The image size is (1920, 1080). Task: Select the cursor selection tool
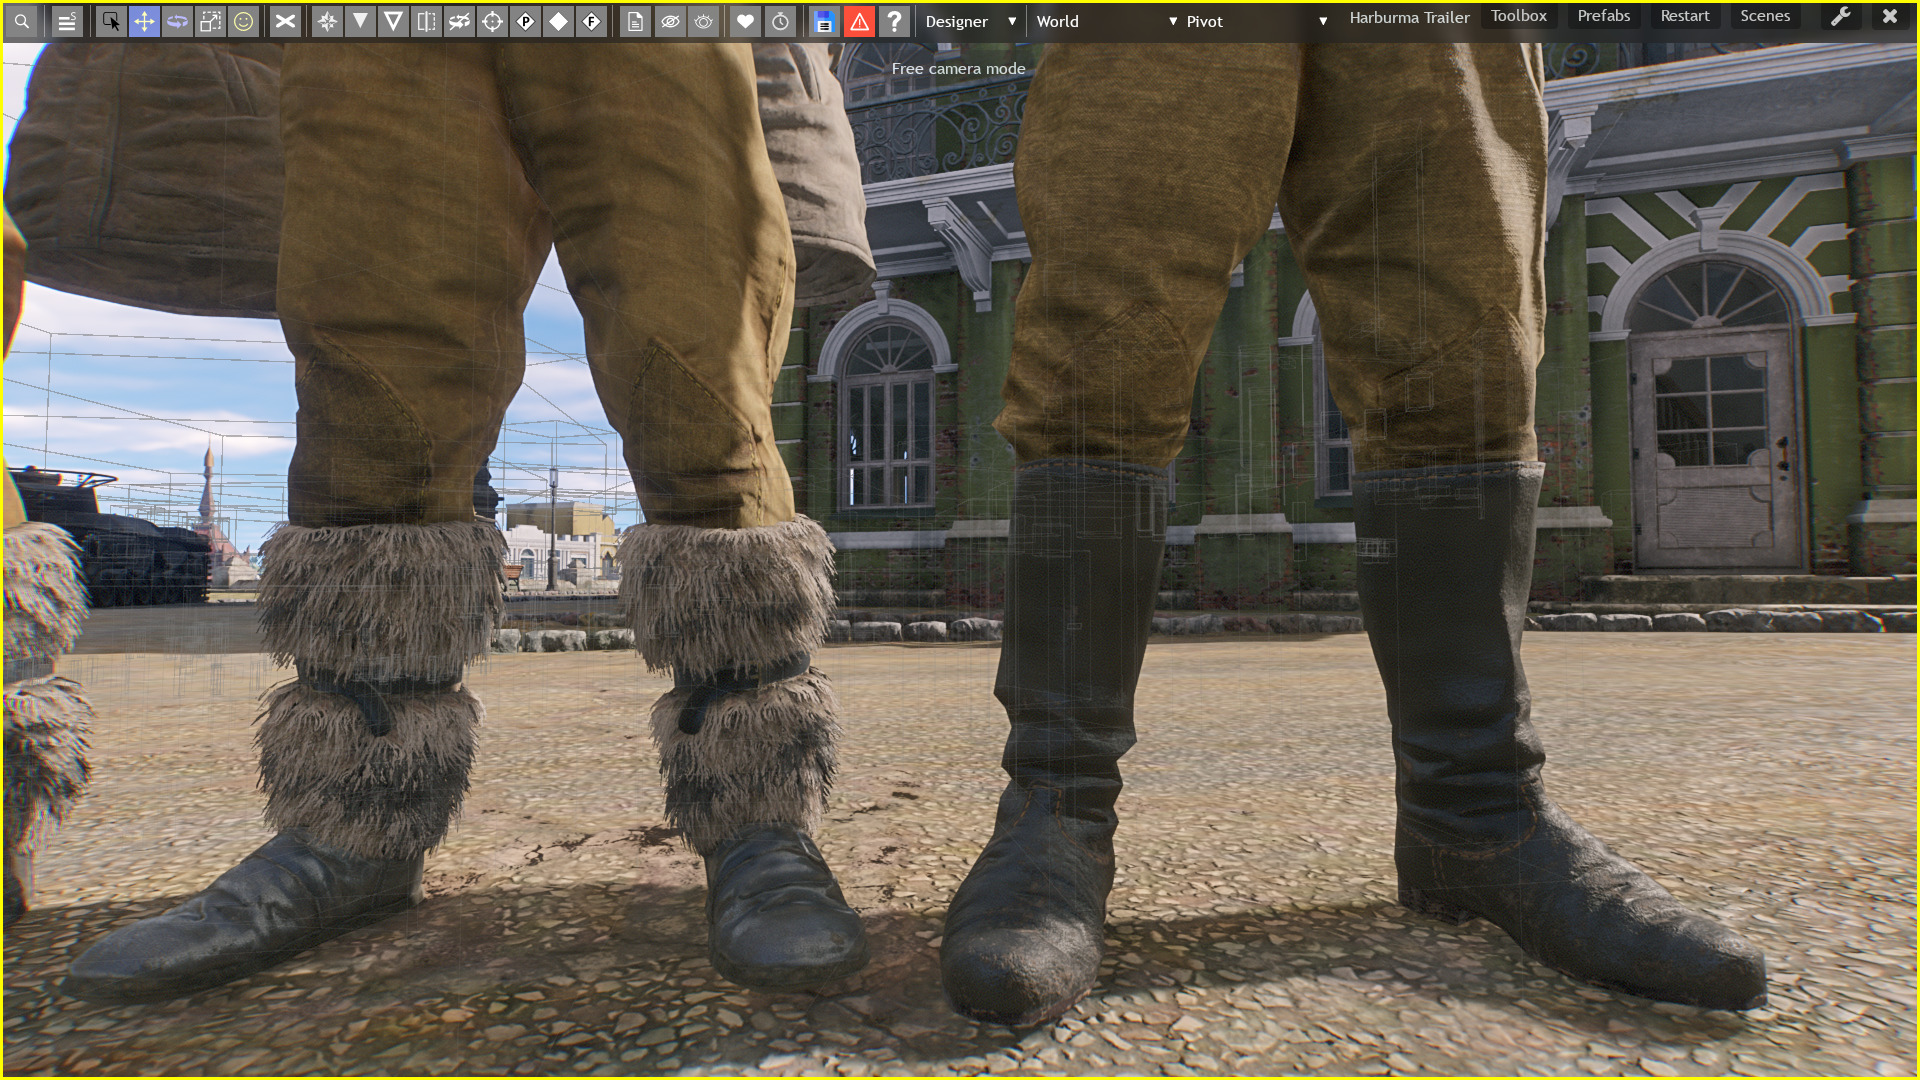tap(111, 21)
